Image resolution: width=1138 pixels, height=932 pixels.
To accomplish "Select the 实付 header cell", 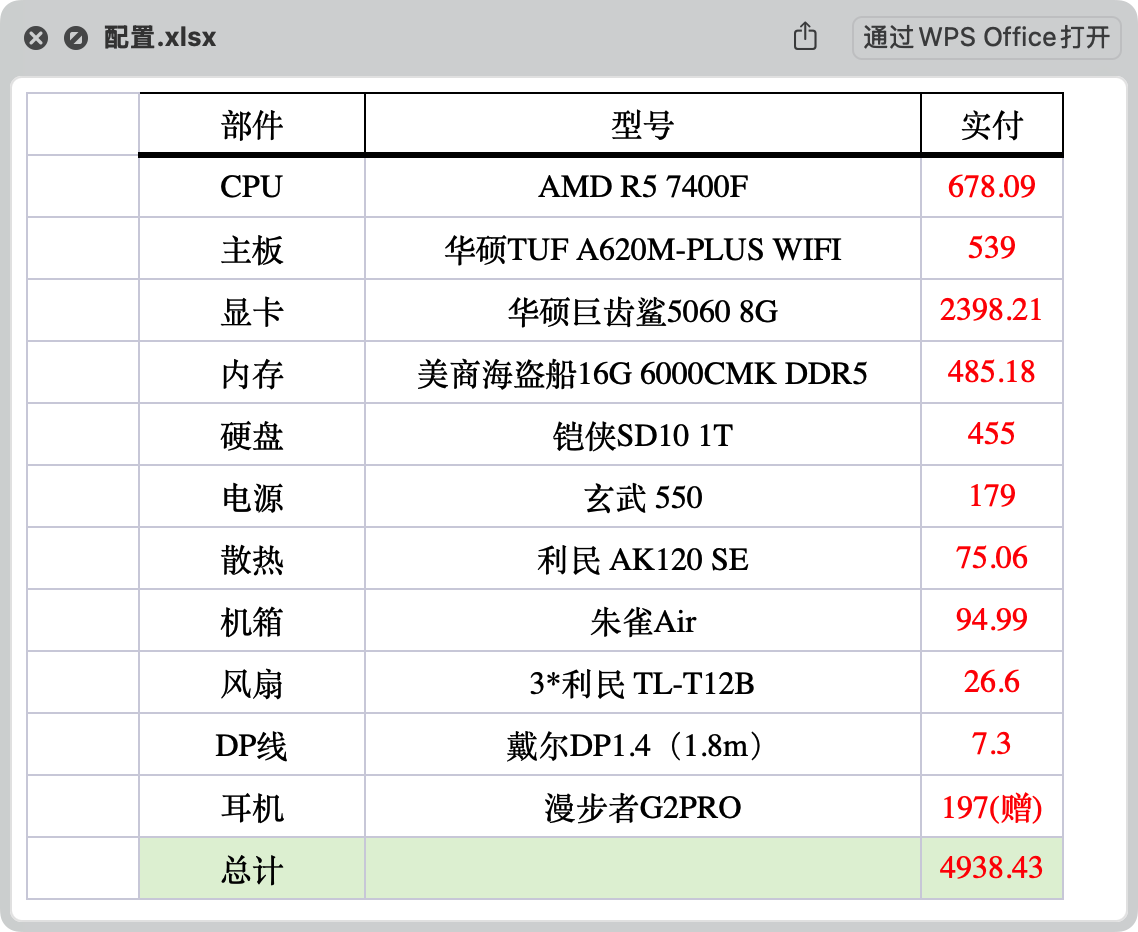I will point(991,124).
